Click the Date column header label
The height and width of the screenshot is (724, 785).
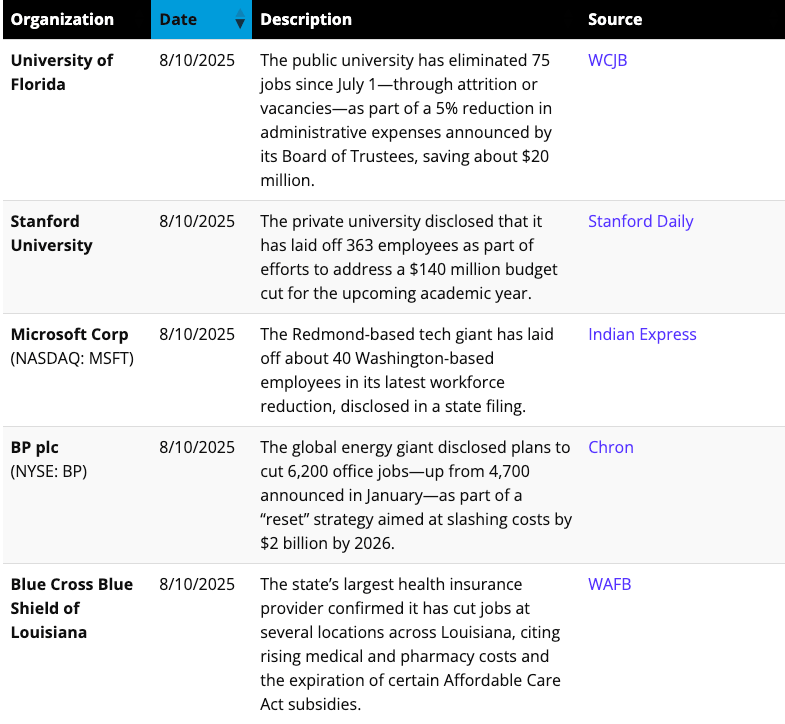[x=178, y=20]
